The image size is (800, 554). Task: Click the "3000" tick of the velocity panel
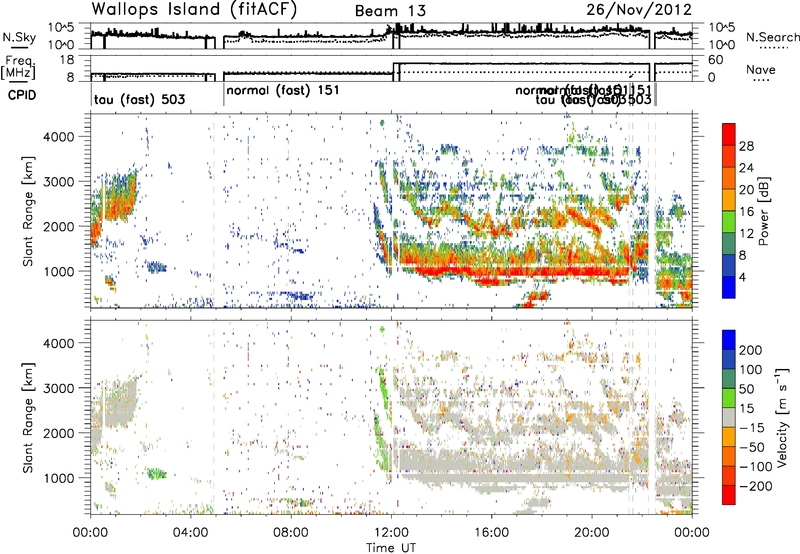click(x=58, y=388)
